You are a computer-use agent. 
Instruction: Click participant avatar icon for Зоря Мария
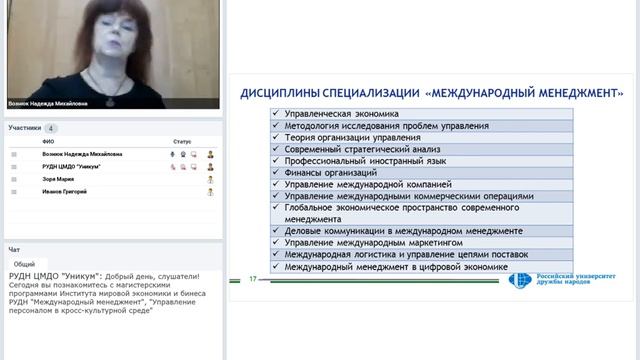click(x=211, y=180)
